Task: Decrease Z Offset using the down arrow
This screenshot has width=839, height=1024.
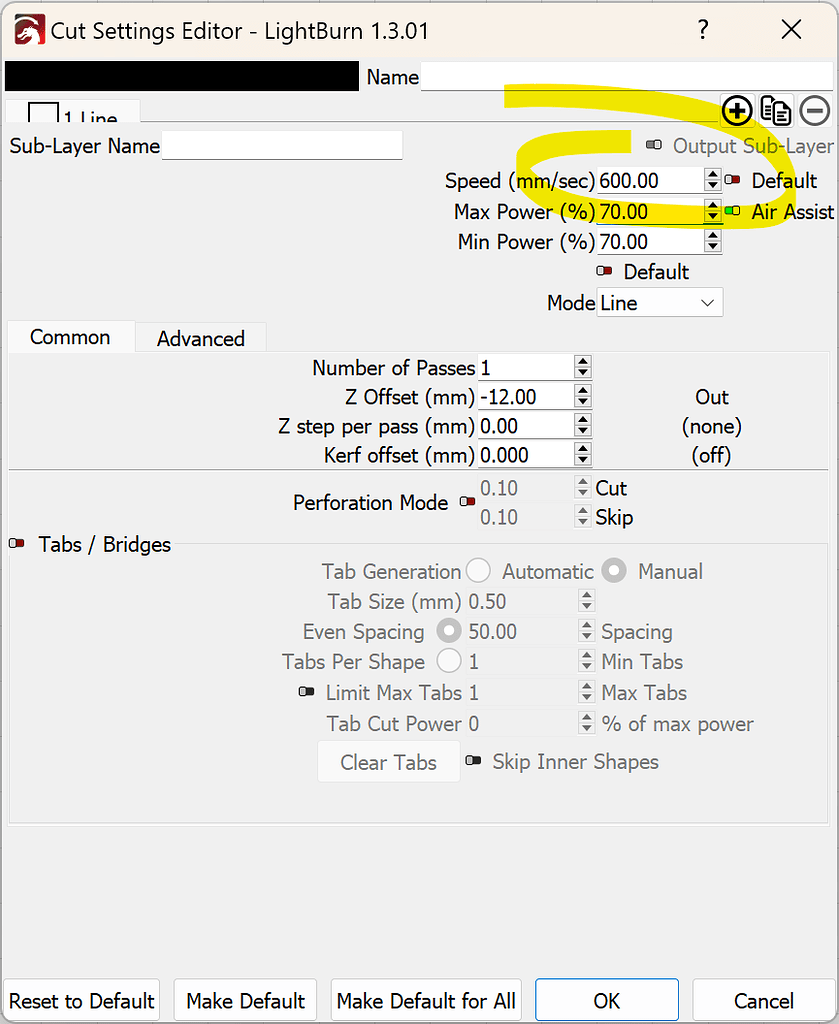Action: point(582,401)
